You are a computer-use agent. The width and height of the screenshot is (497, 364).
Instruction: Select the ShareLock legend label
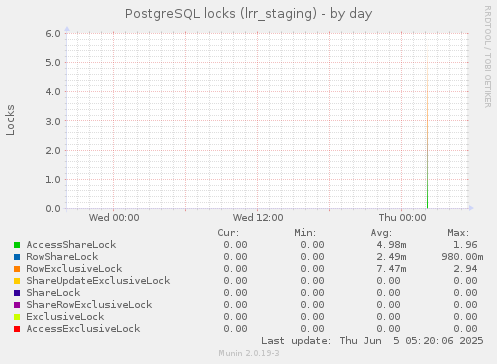(x=53, y=293)
